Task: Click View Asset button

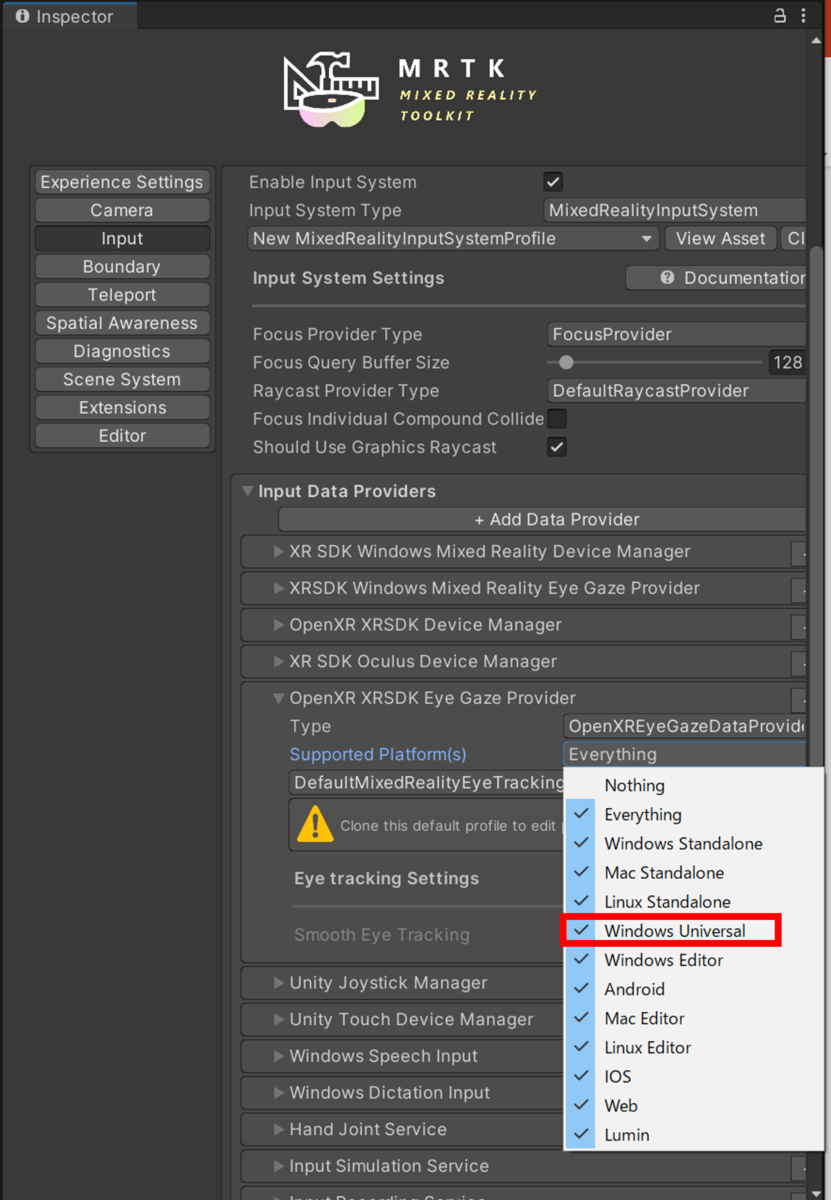Action: pos(721,239)
